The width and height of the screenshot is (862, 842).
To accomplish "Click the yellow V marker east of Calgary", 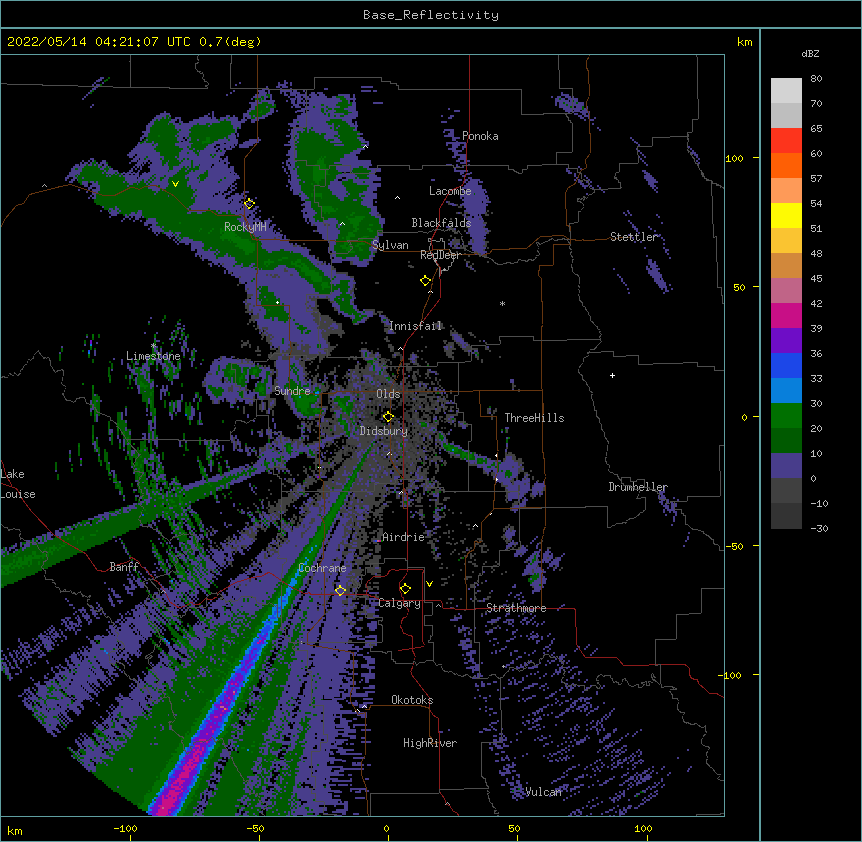I will click(x=429, y=584).
